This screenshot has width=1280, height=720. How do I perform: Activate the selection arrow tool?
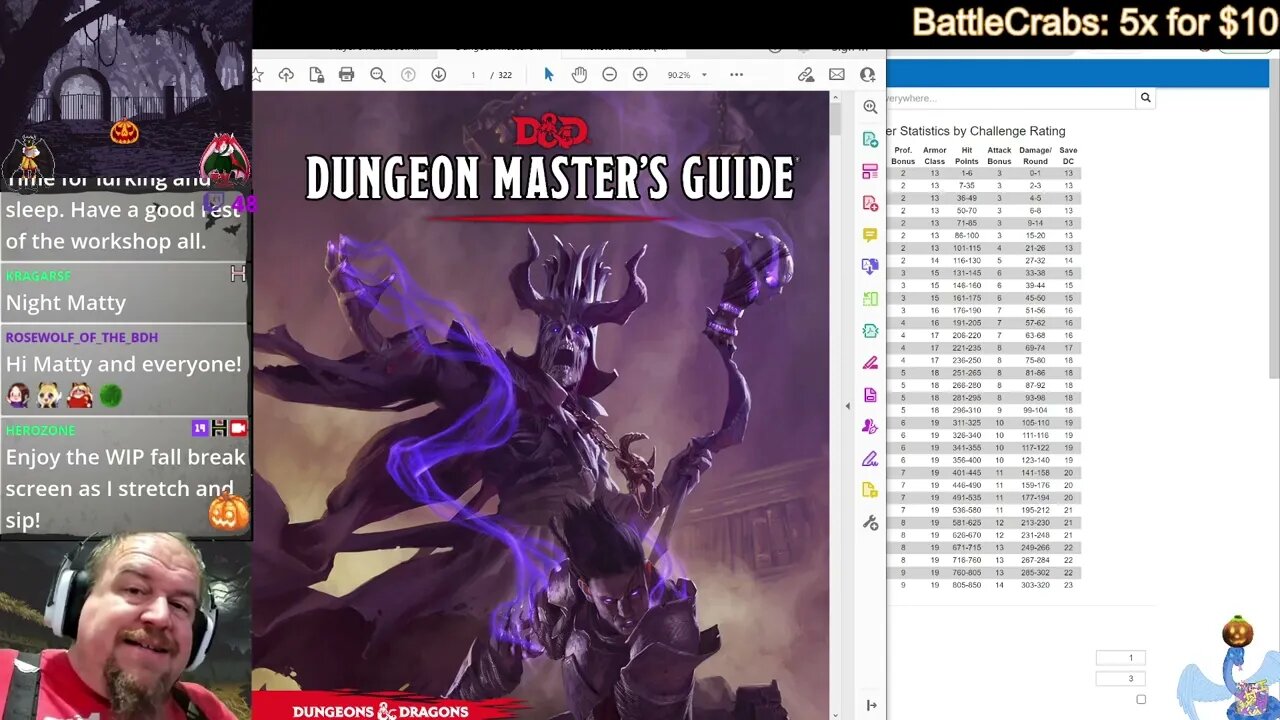tap(548, 75)
